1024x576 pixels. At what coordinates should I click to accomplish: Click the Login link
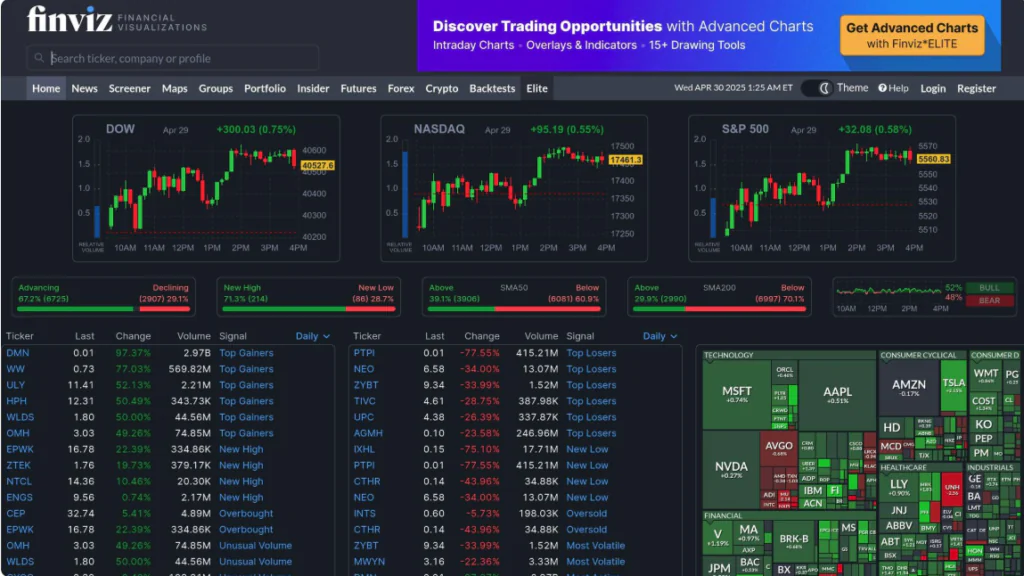coord(933,88)
